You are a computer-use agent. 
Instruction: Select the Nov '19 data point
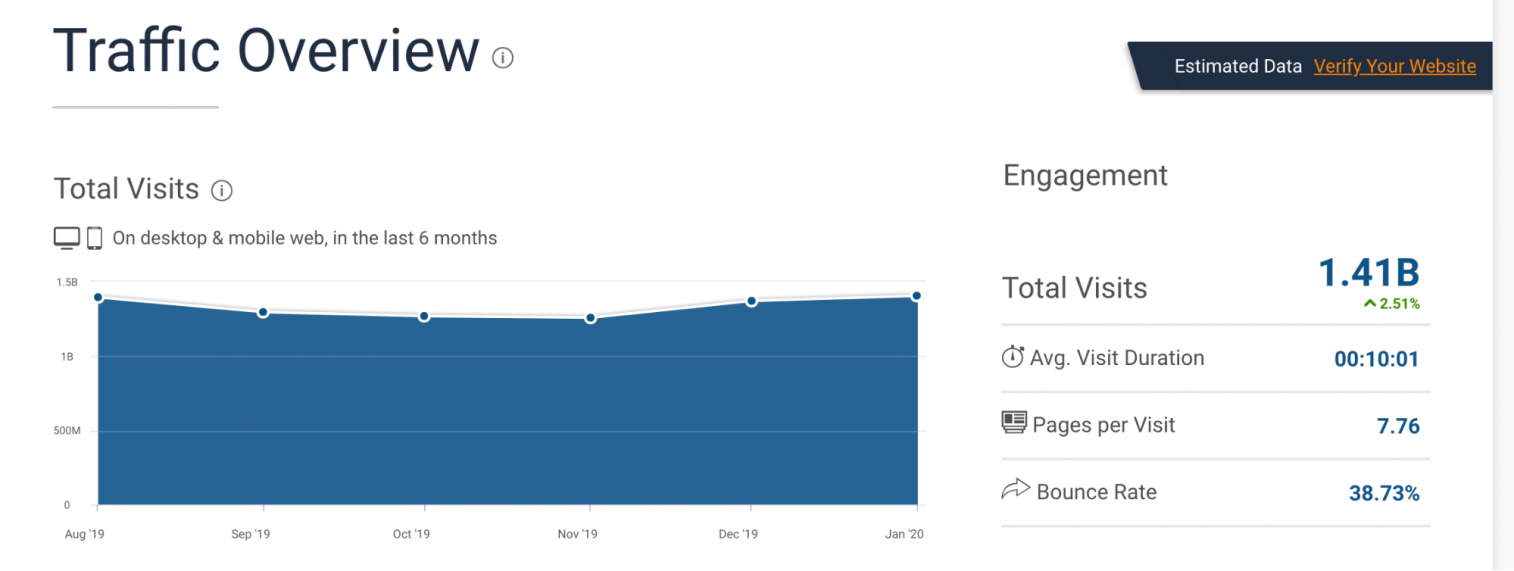(x=590, y=318)
